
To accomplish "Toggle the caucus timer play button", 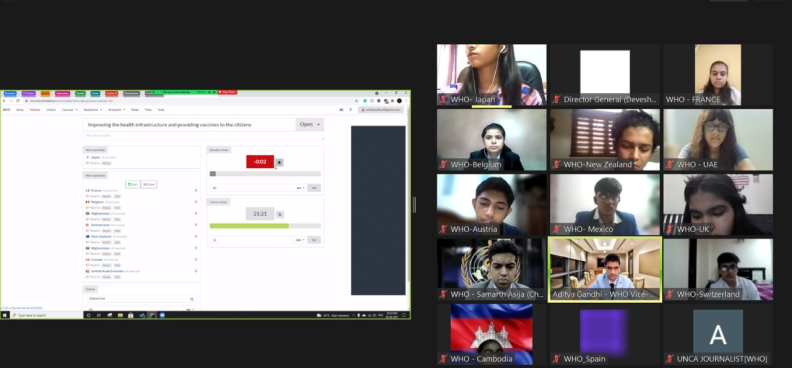I will tap(280, 214).
